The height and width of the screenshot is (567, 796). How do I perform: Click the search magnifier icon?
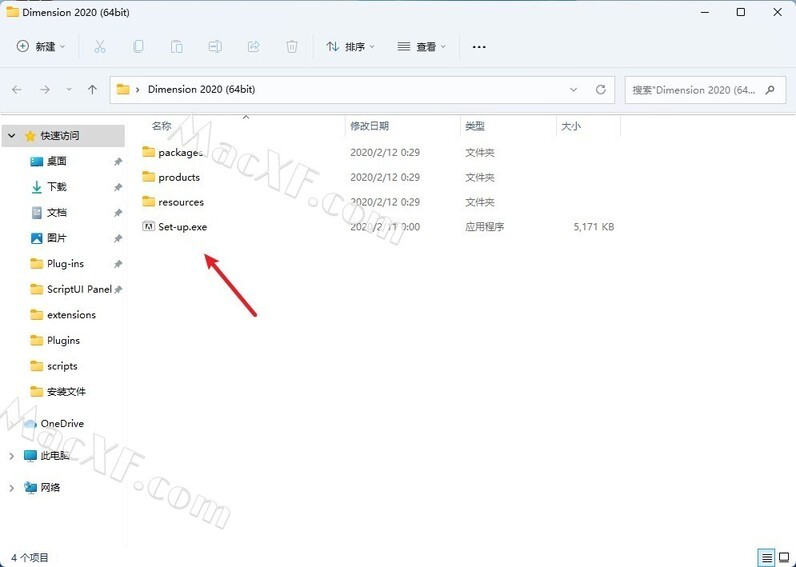point(770,90)
